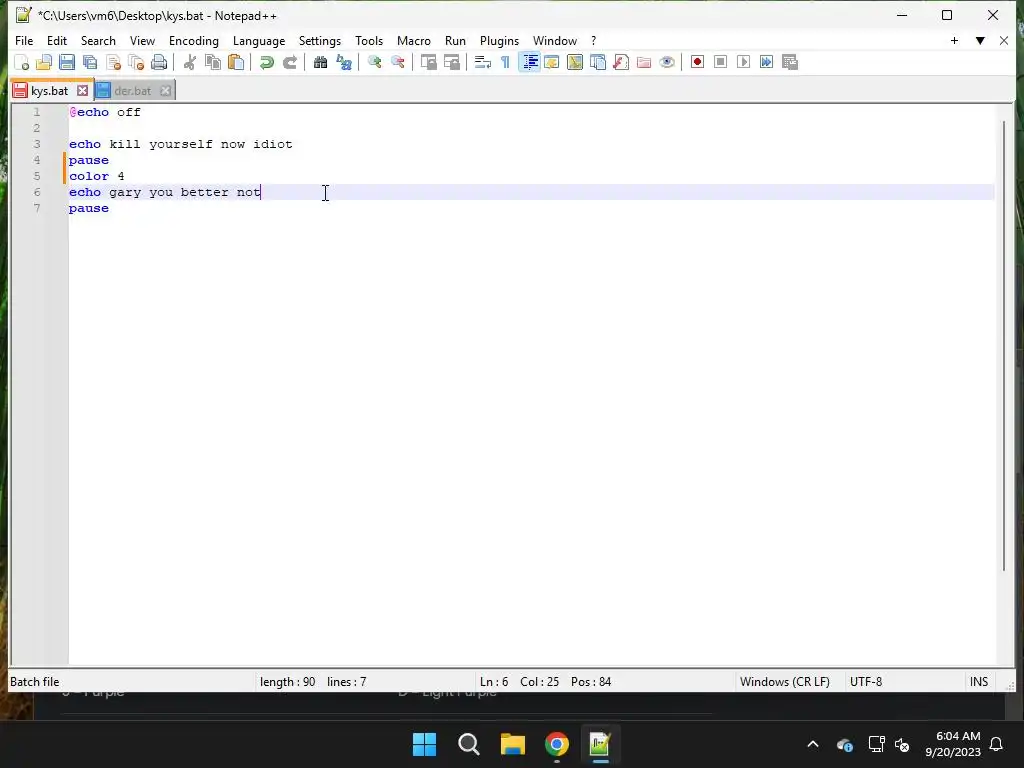Viewport: 1024px width, 768px height.
Task: Click the Stop Recording macro button
Action: [720, 62]
